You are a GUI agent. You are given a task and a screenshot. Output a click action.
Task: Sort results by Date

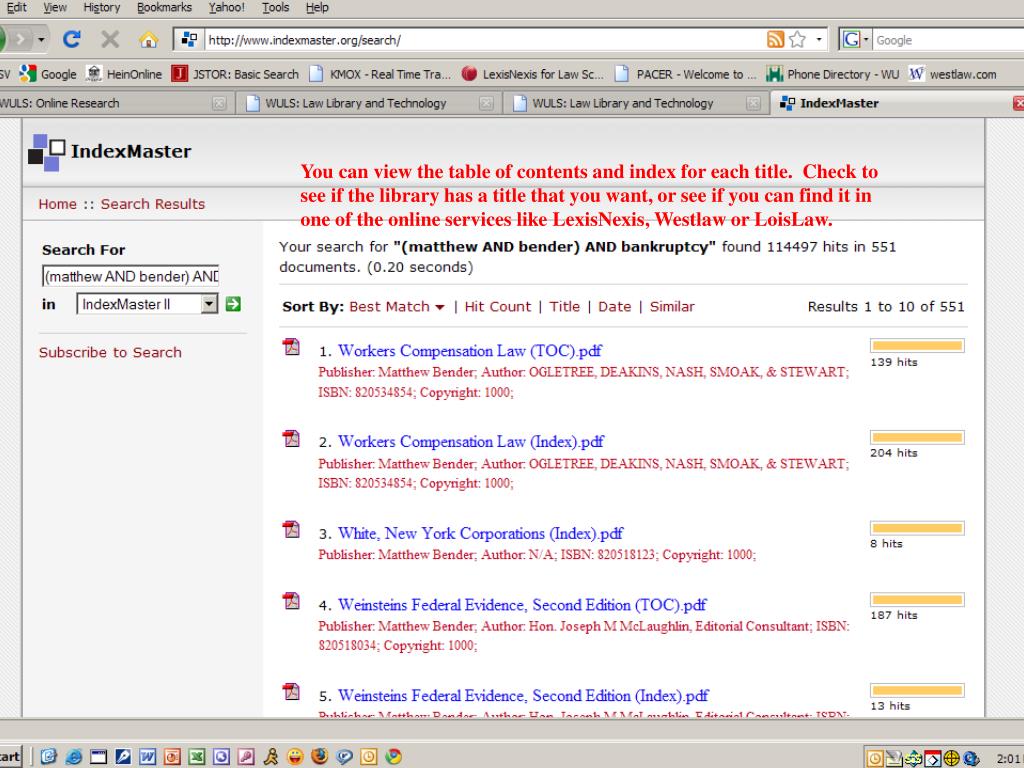(615, 306)
